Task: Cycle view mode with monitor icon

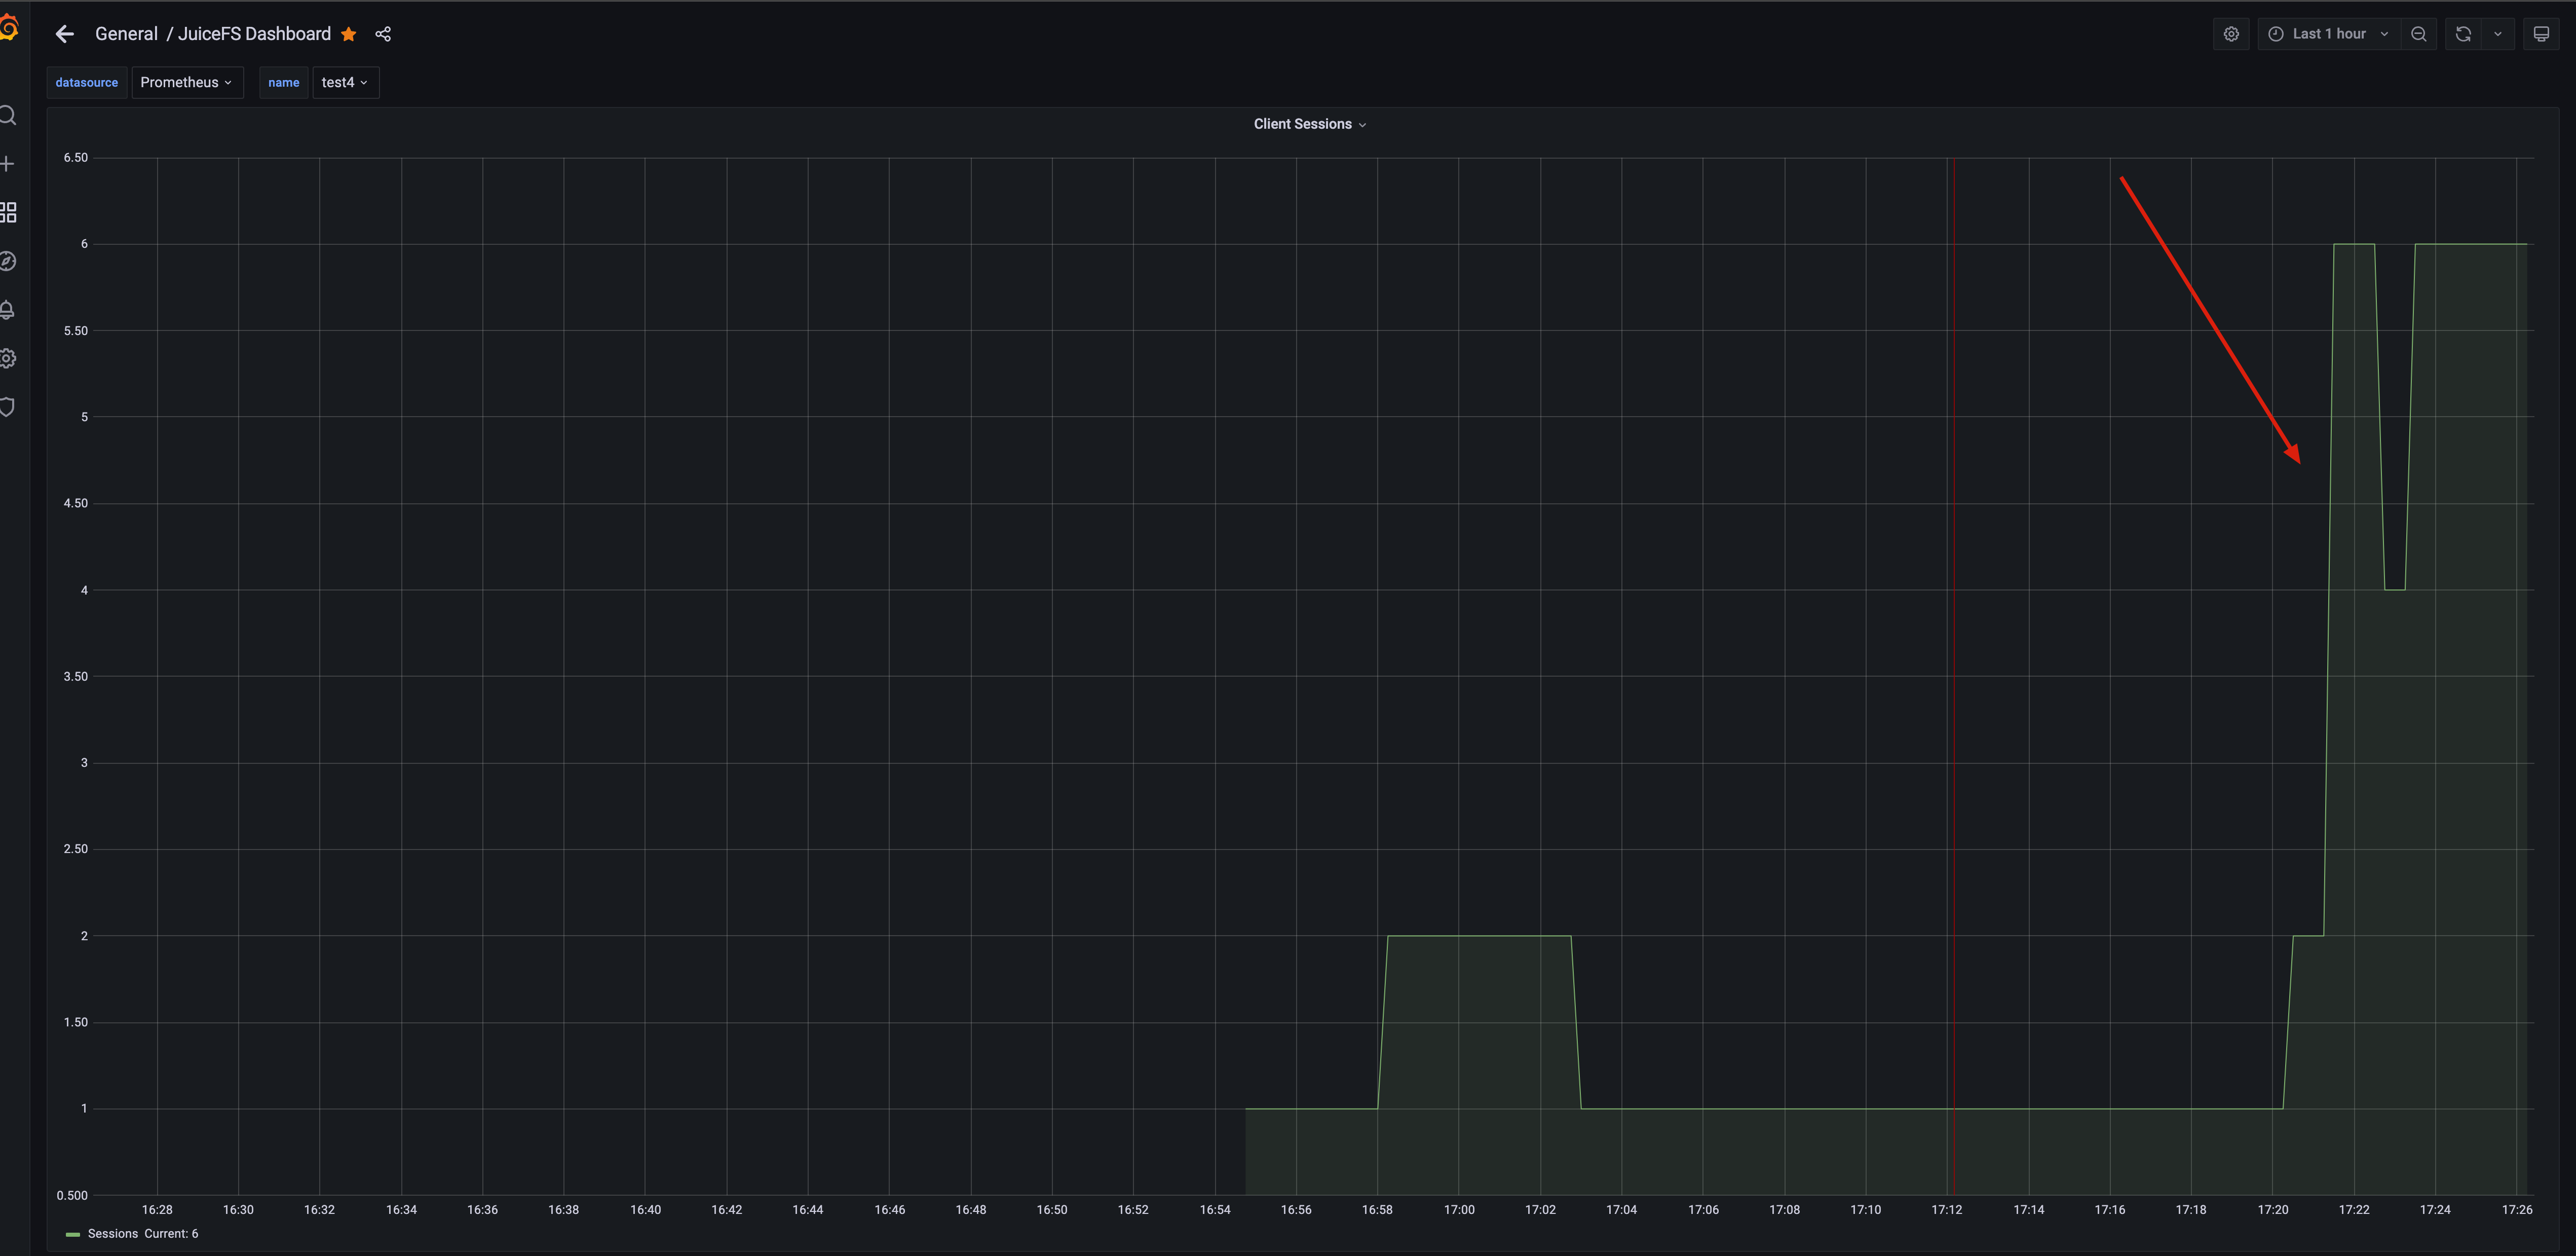Action: 2541,34
